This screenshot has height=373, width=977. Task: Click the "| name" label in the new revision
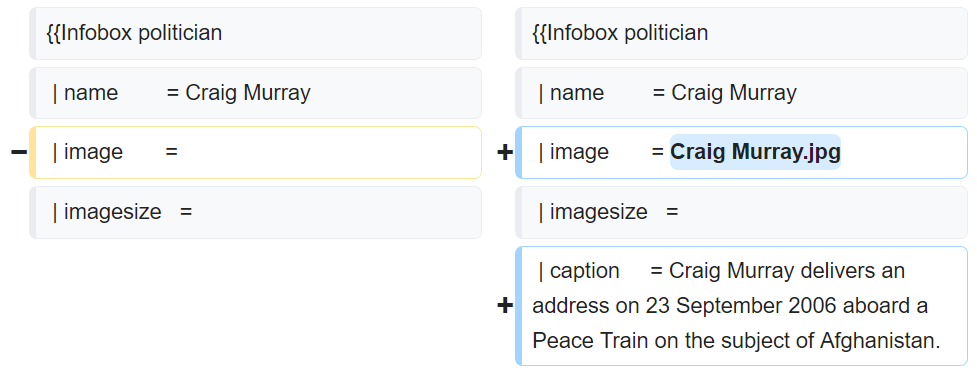[571, 93]
